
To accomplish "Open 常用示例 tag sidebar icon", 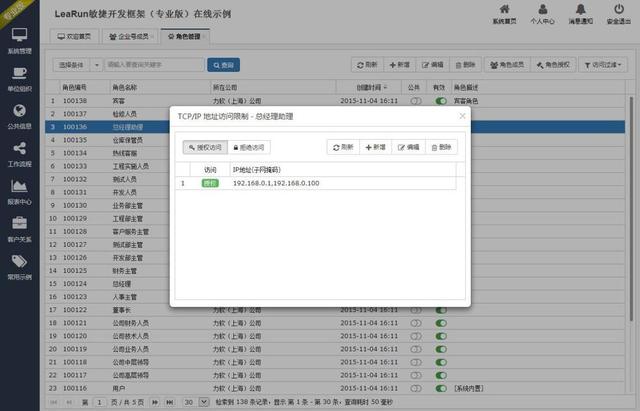I will coord(20,267).
